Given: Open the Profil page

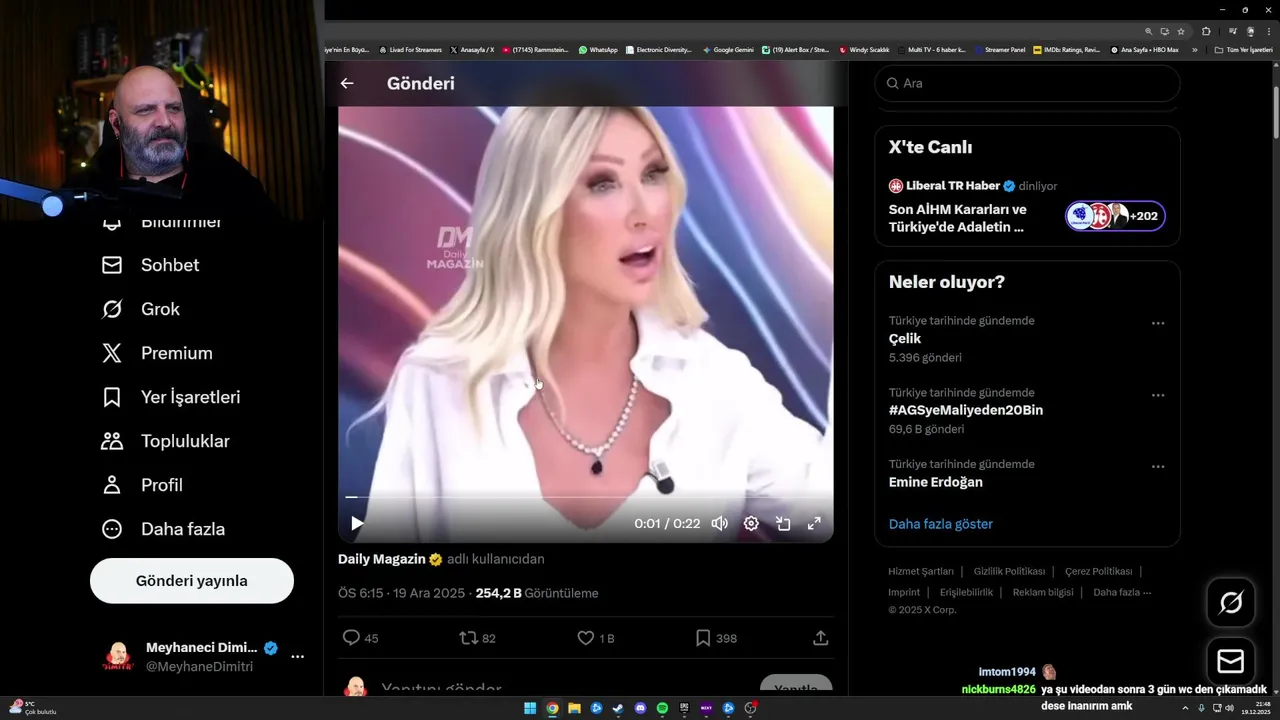Looking at the screenshot, I should click(x=142, y=485).
